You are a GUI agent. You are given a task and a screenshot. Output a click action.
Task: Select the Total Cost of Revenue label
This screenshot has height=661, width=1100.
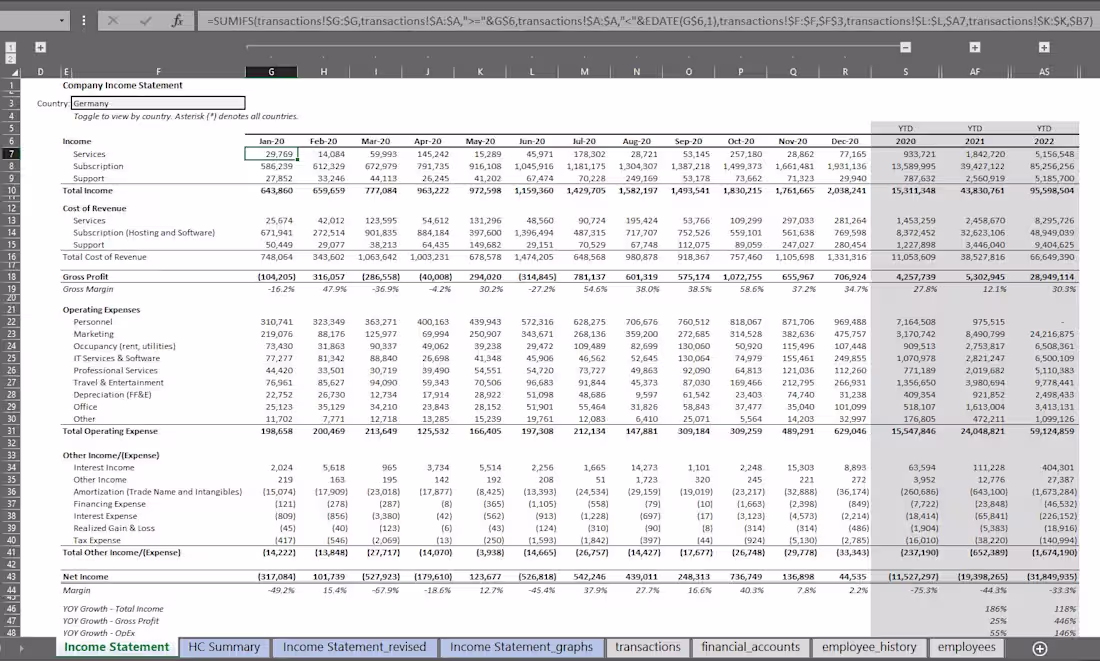tap(105, 257)
